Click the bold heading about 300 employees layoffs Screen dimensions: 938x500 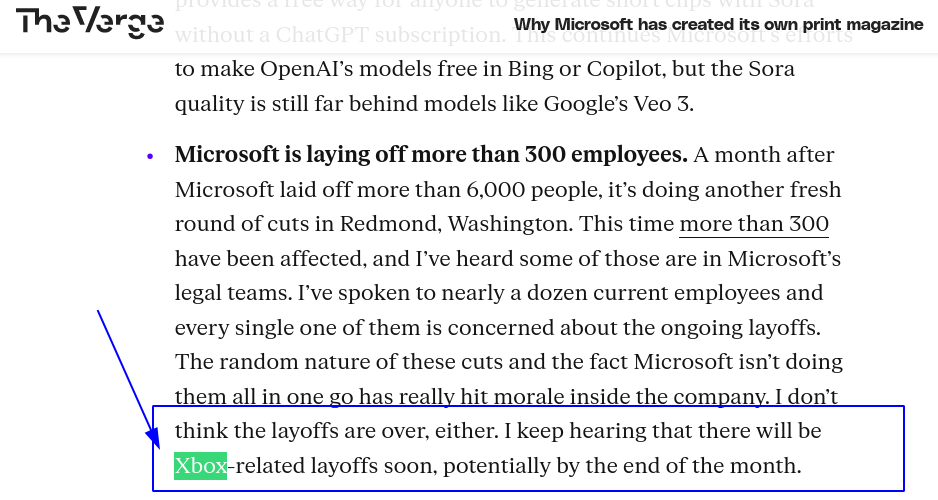[431, 155]
